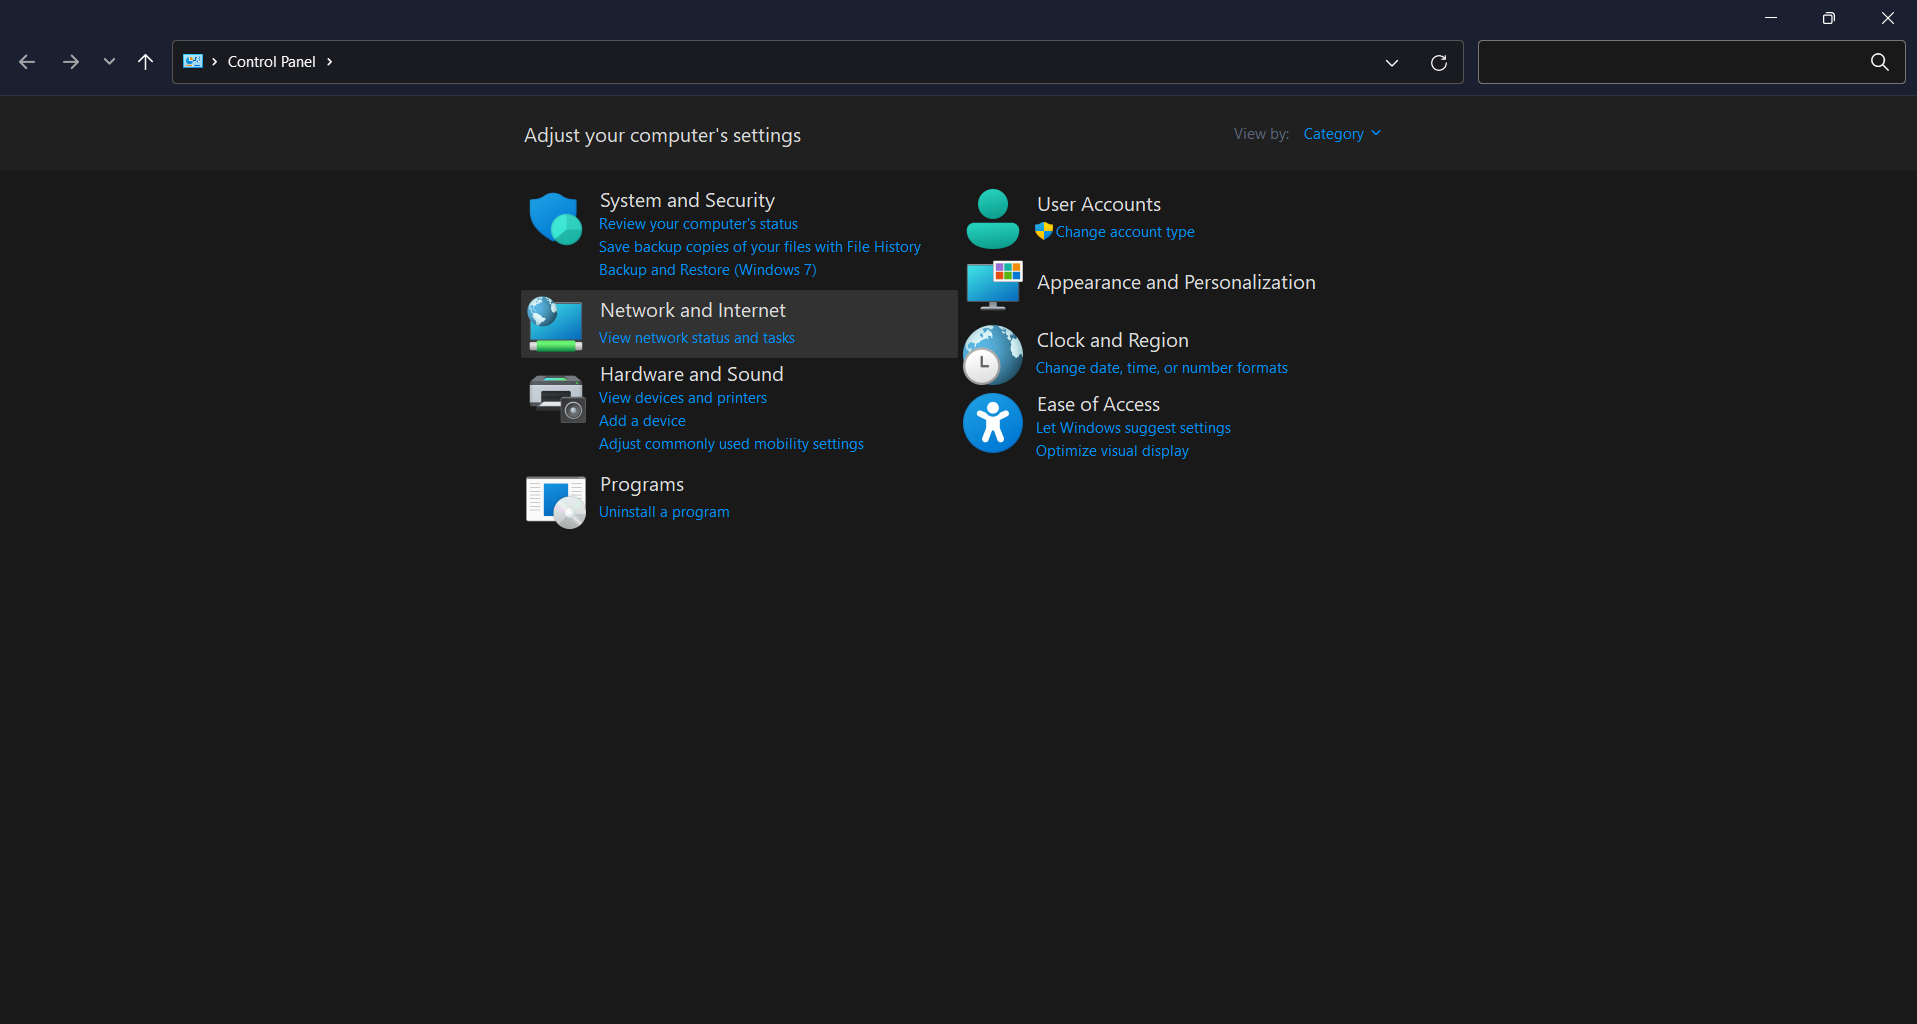Open View devices and printers link
Viewport: 1917px width, 1024px height.
(682, 398)
